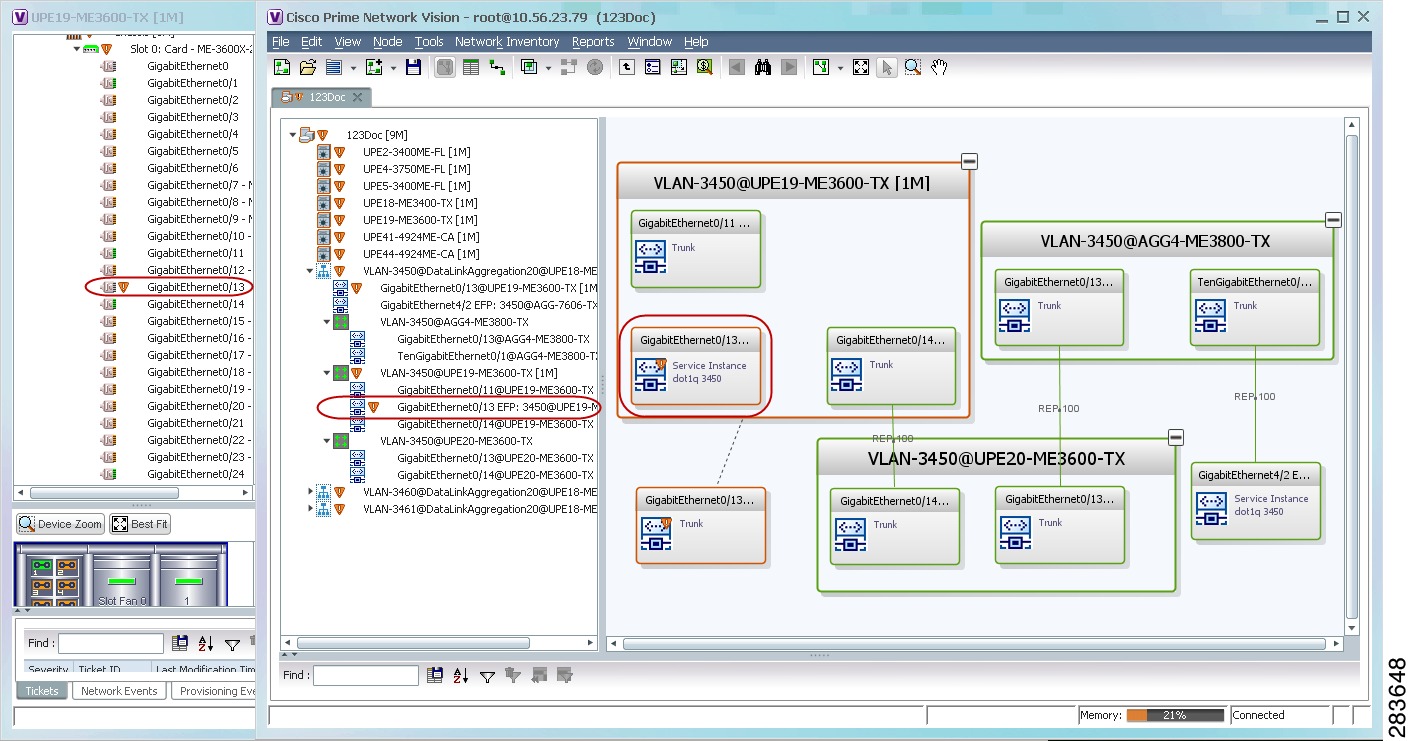Collapse the VLAN-3450@UPE20-ME3600-TX map box with its minus button

(1176, 437)
